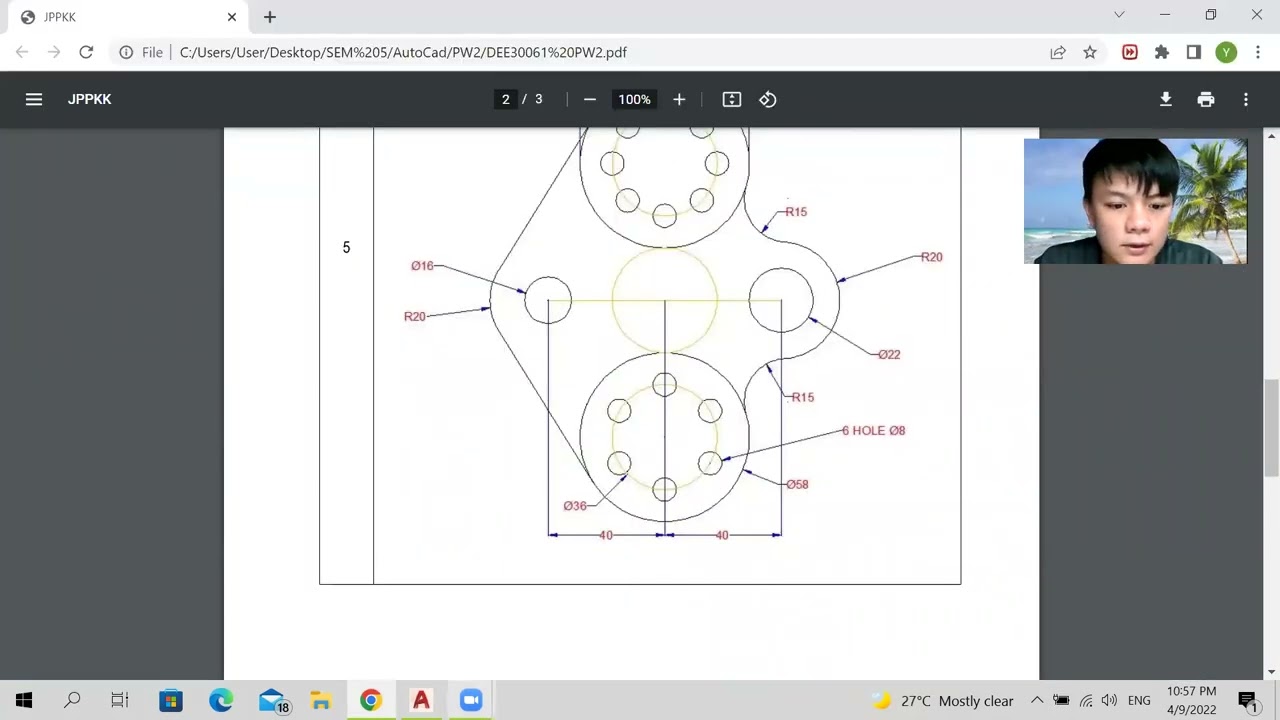This screenshot has width=1280, height=720.
Task: Open the volume control in tray
Action: coord(1109,701)
